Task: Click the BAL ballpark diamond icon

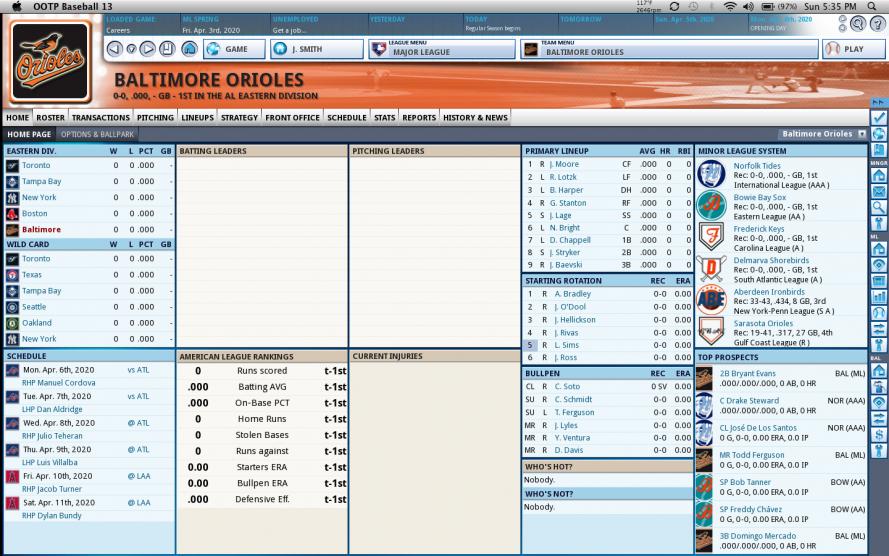Action: (x=879, y=402)
